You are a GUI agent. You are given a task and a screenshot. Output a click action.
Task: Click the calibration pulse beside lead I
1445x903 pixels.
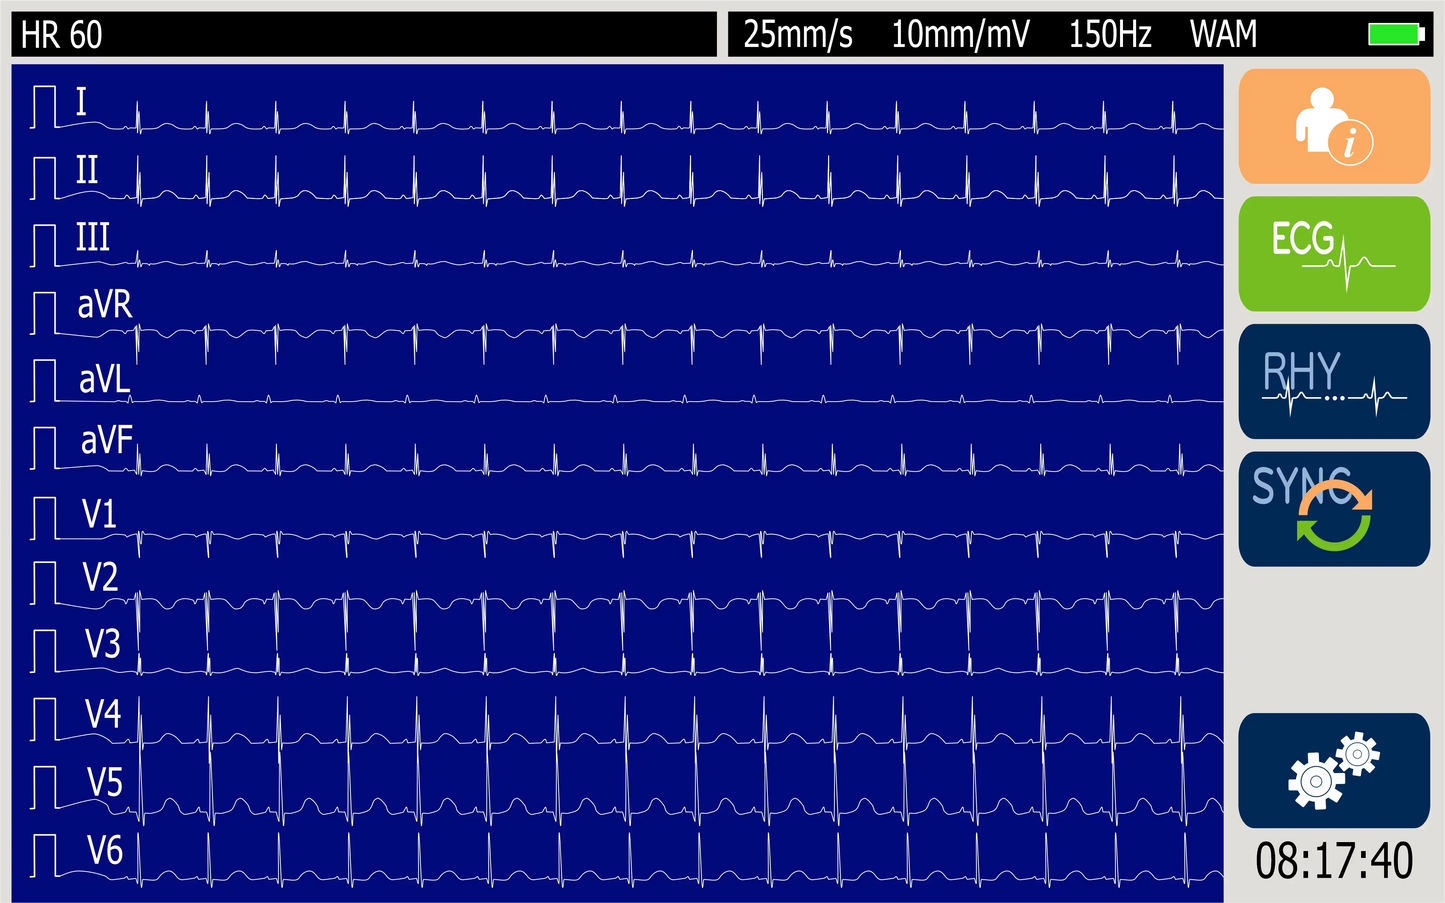pyautogui.click(x=44, y=108)
